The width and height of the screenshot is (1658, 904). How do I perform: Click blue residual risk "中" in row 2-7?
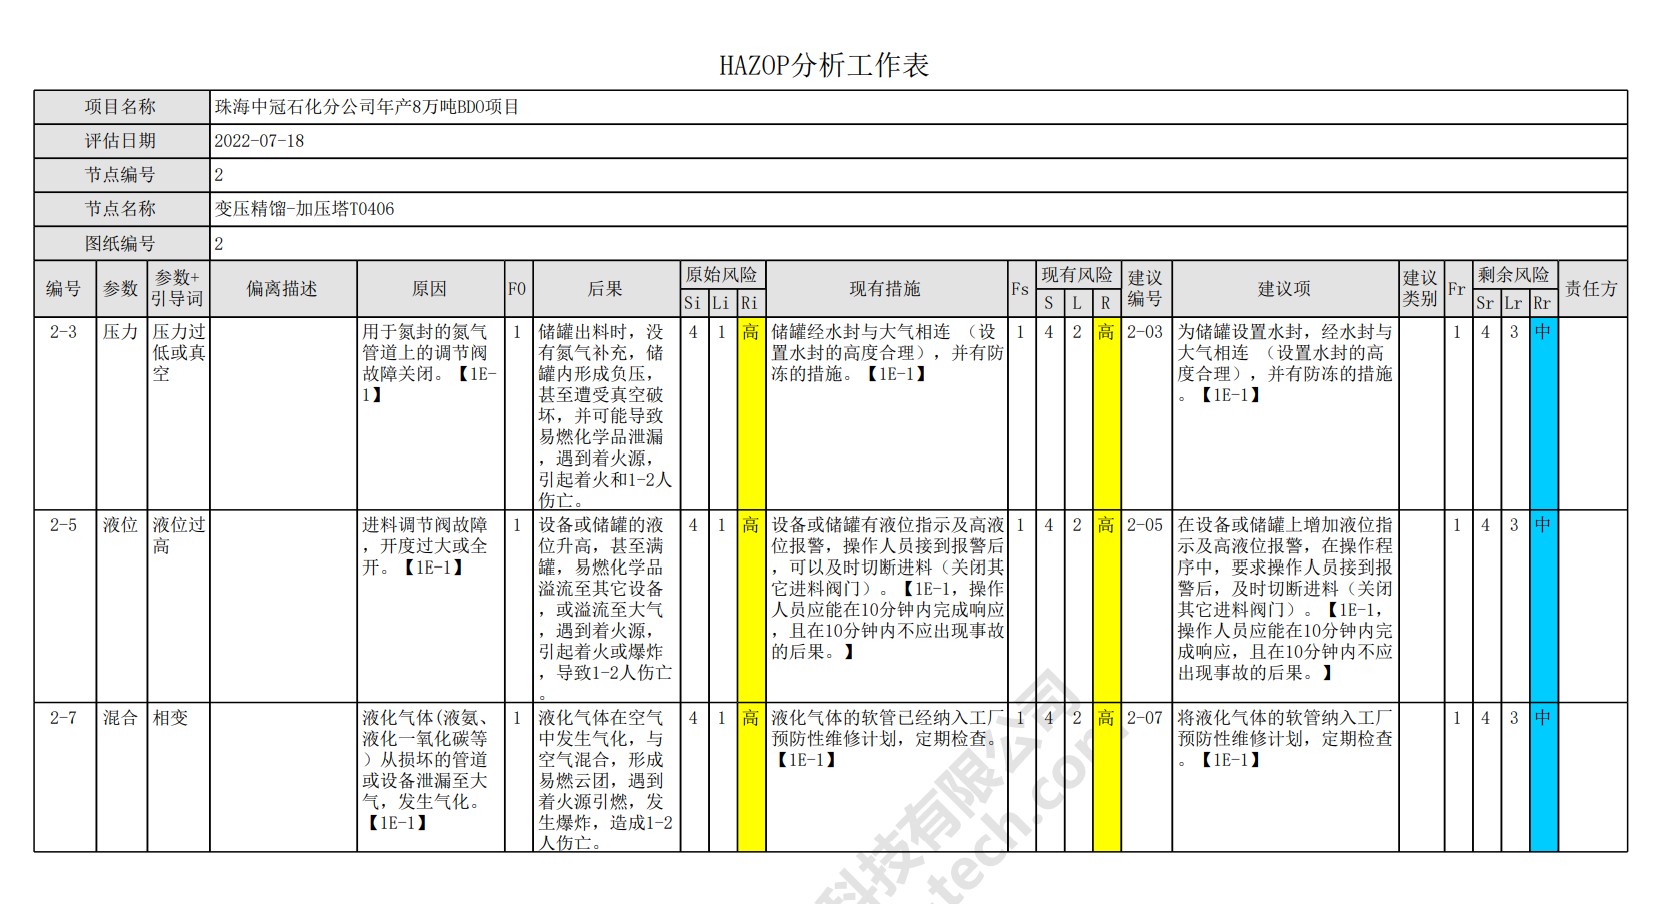1543,777
